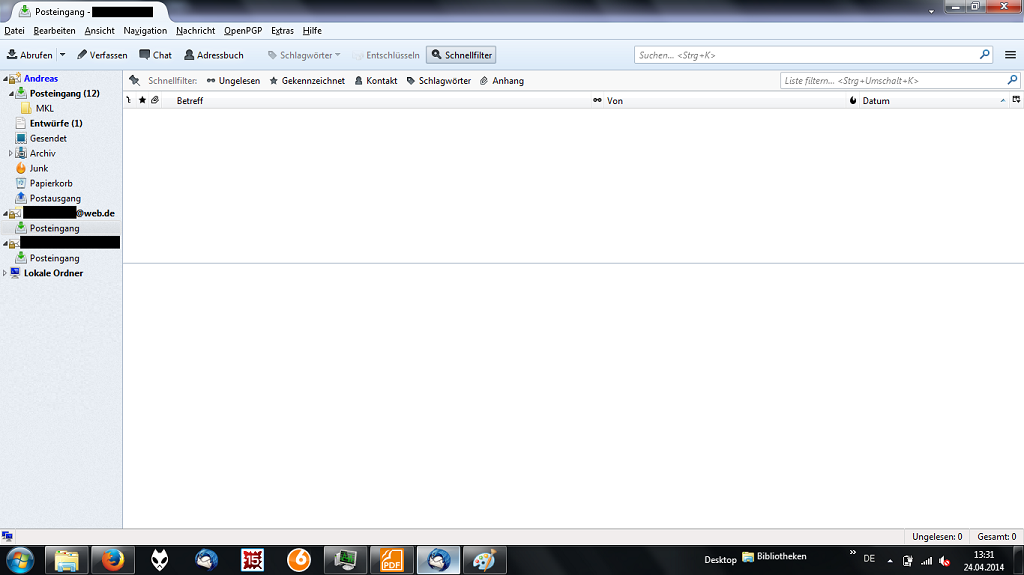The width and height of the screenshot is (1024, 575).
Task: Select Posteingang (12) folder
Action: point(65,93)
